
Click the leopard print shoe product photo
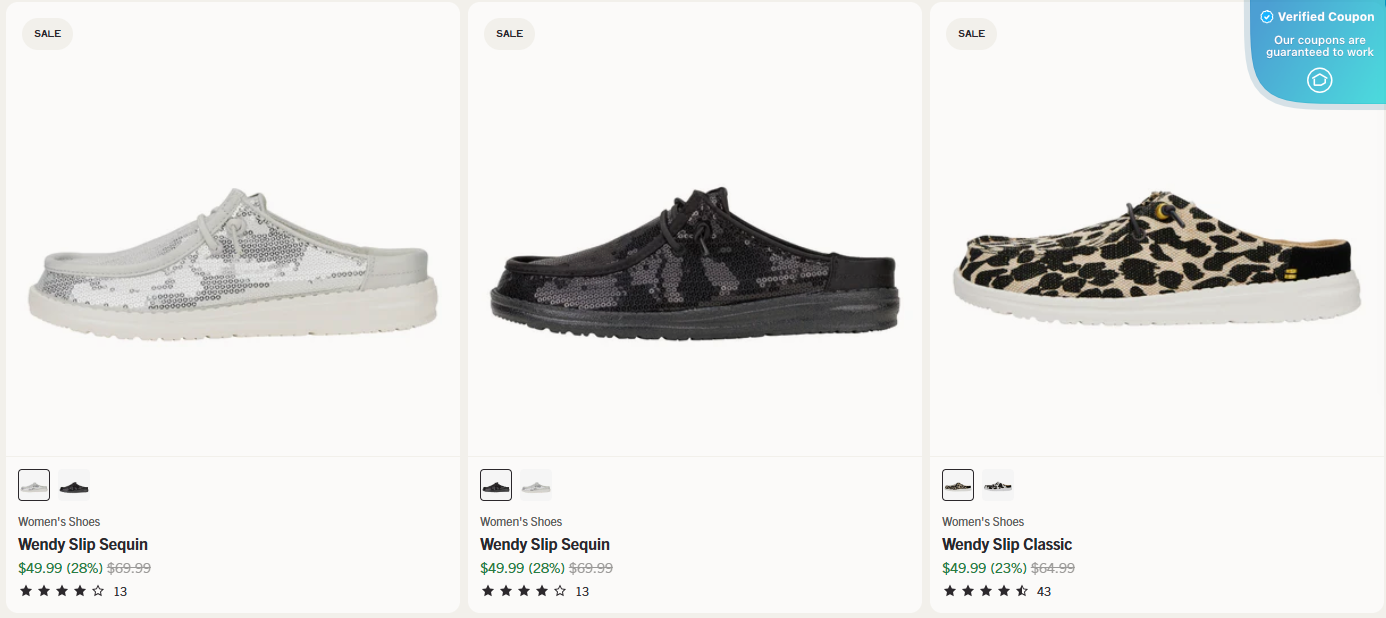coord(1157,260)
